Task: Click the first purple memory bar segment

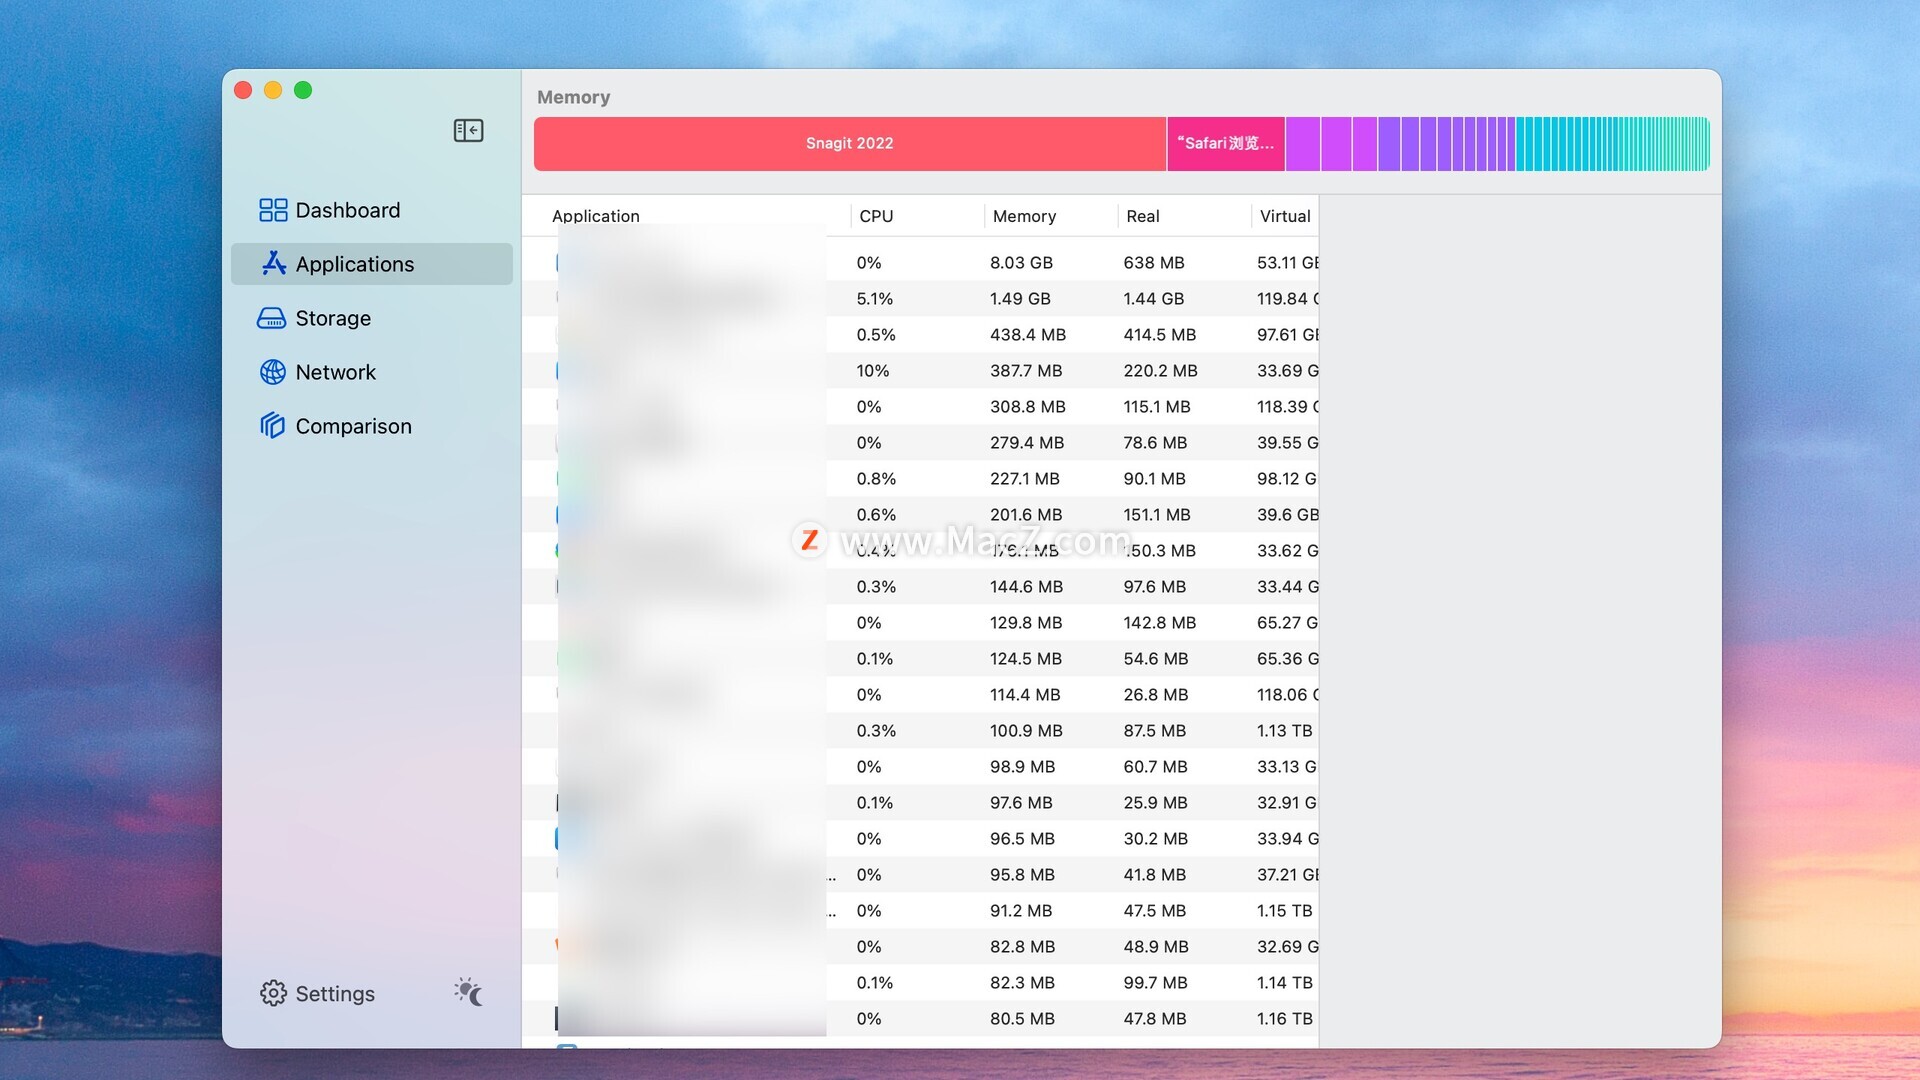Action: (x=1303, y=144)
